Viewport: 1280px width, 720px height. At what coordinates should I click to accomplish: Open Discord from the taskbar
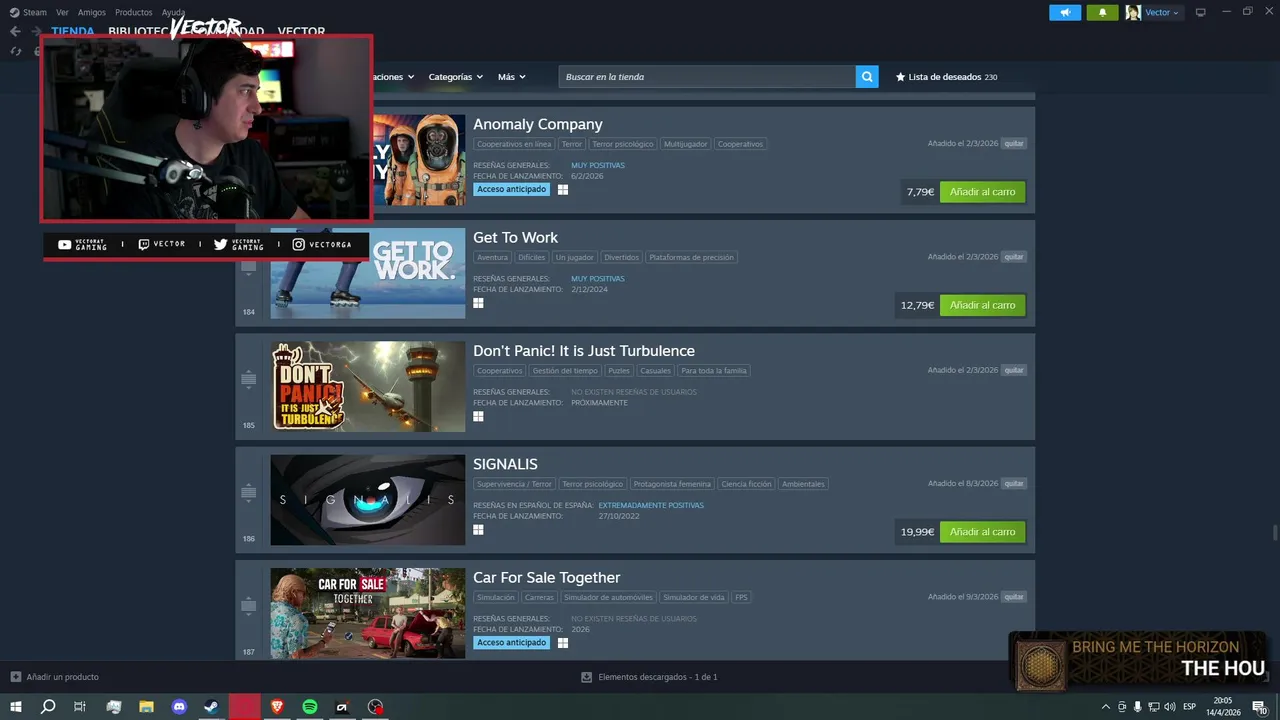pos(179,707)
